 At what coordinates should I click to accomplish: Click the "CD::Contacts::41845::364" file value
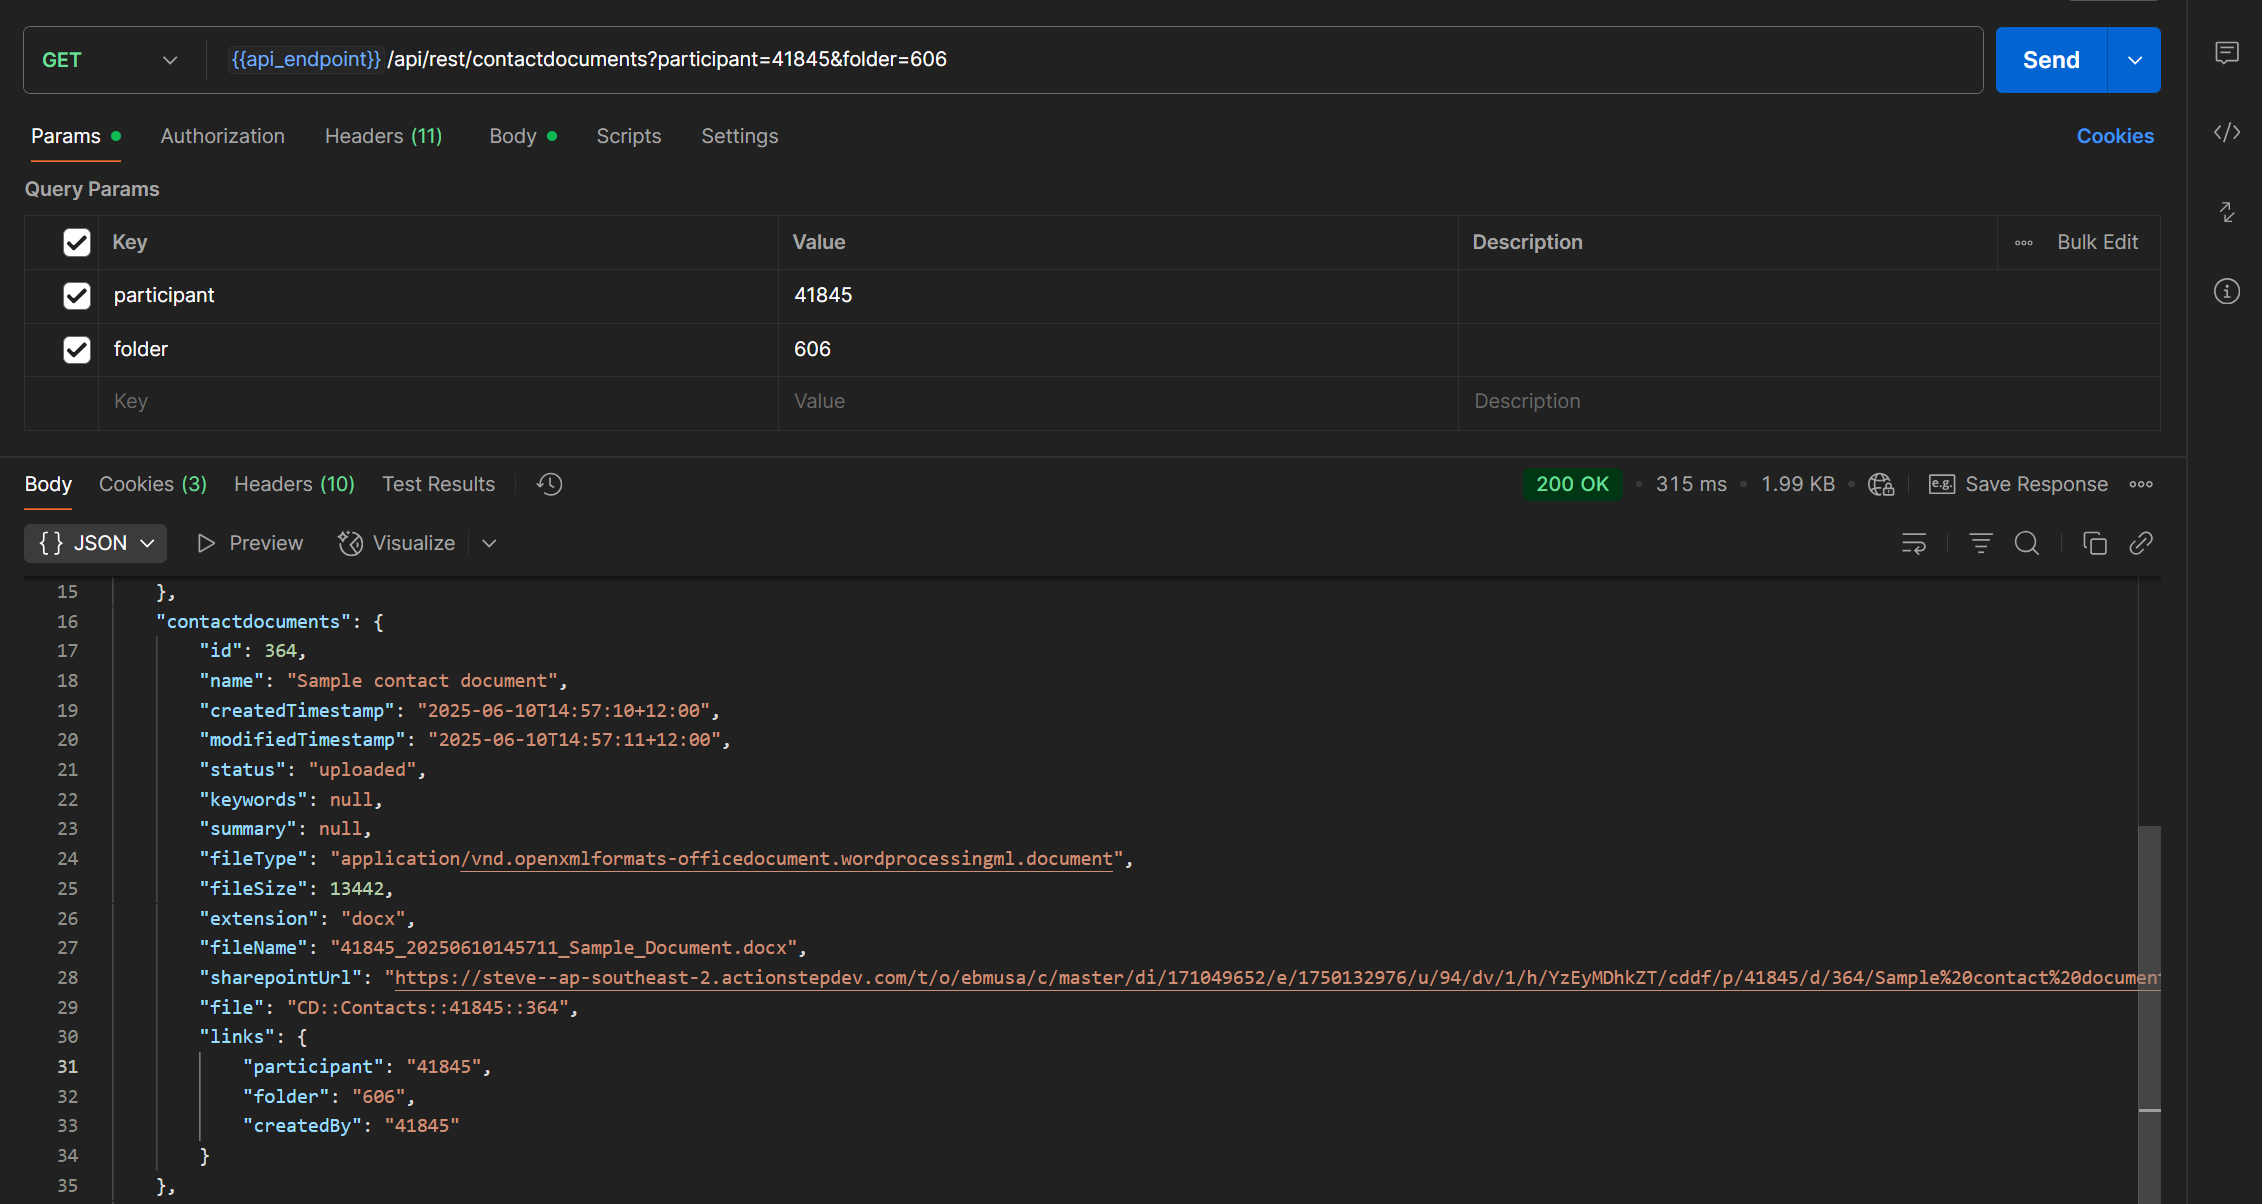[x=427, y=1008]
